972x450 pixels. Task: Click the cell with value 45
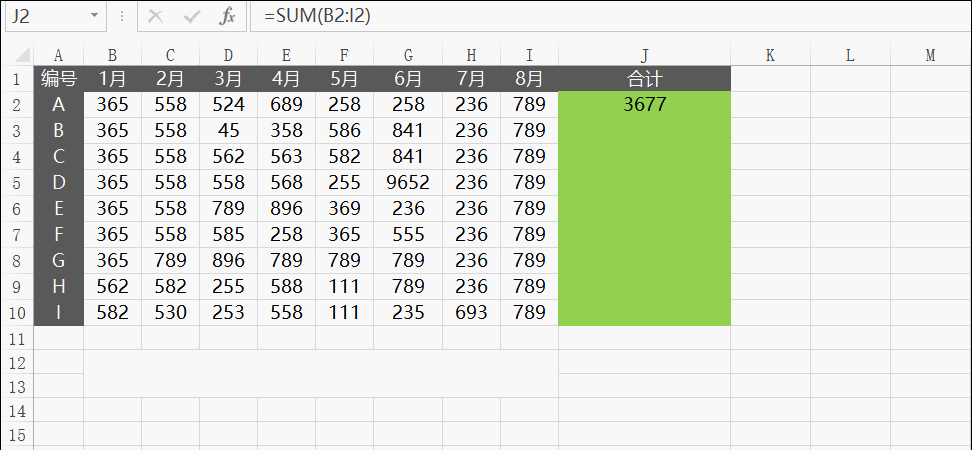(228, 131)
